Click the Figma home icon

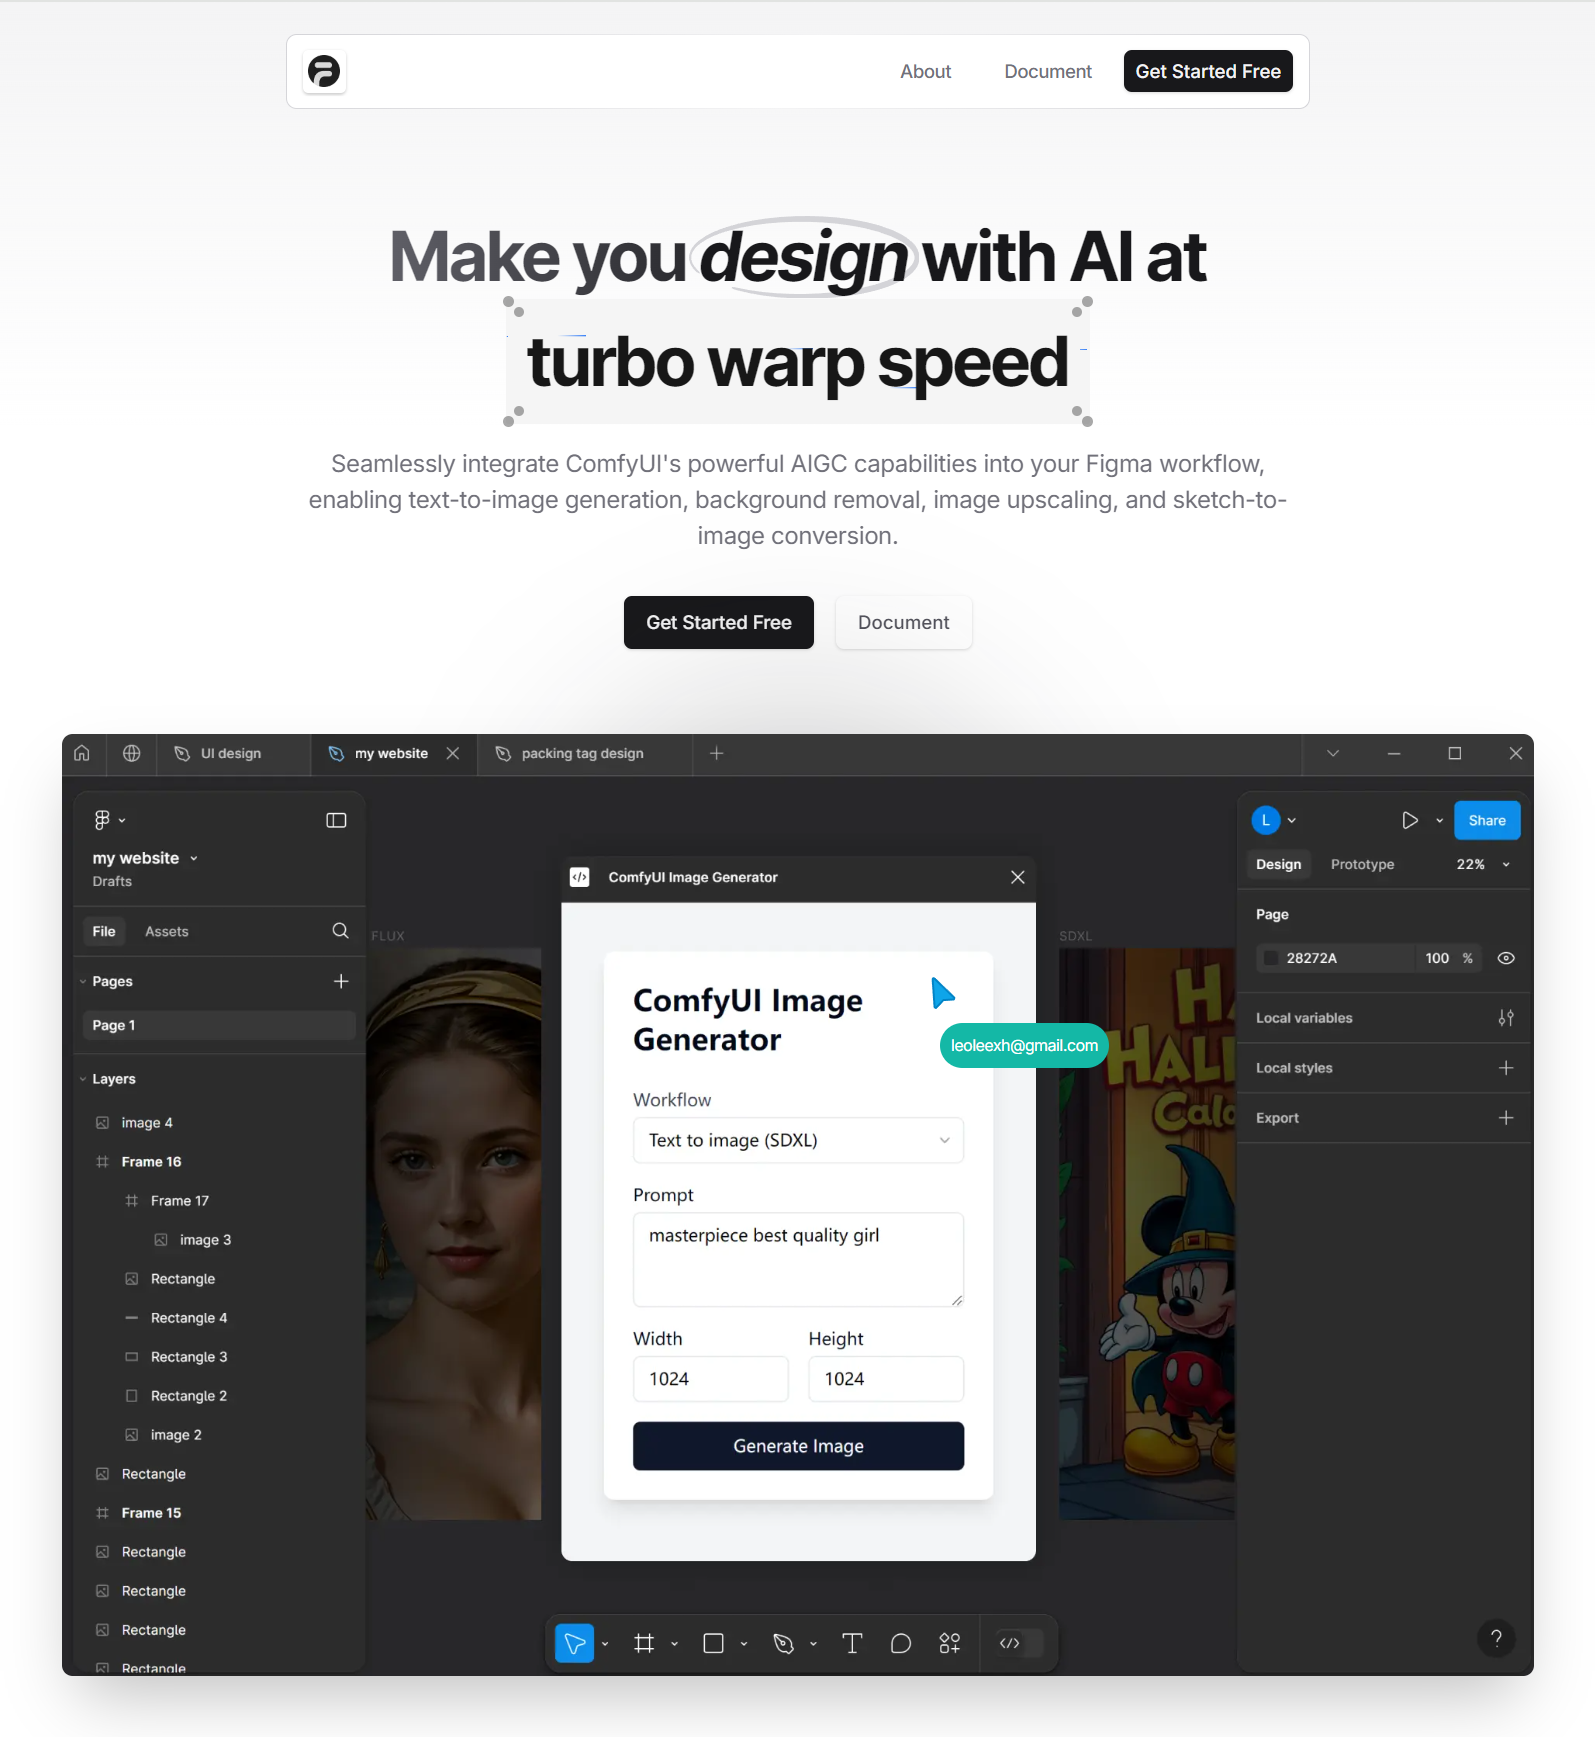click(x=82, y=753)
